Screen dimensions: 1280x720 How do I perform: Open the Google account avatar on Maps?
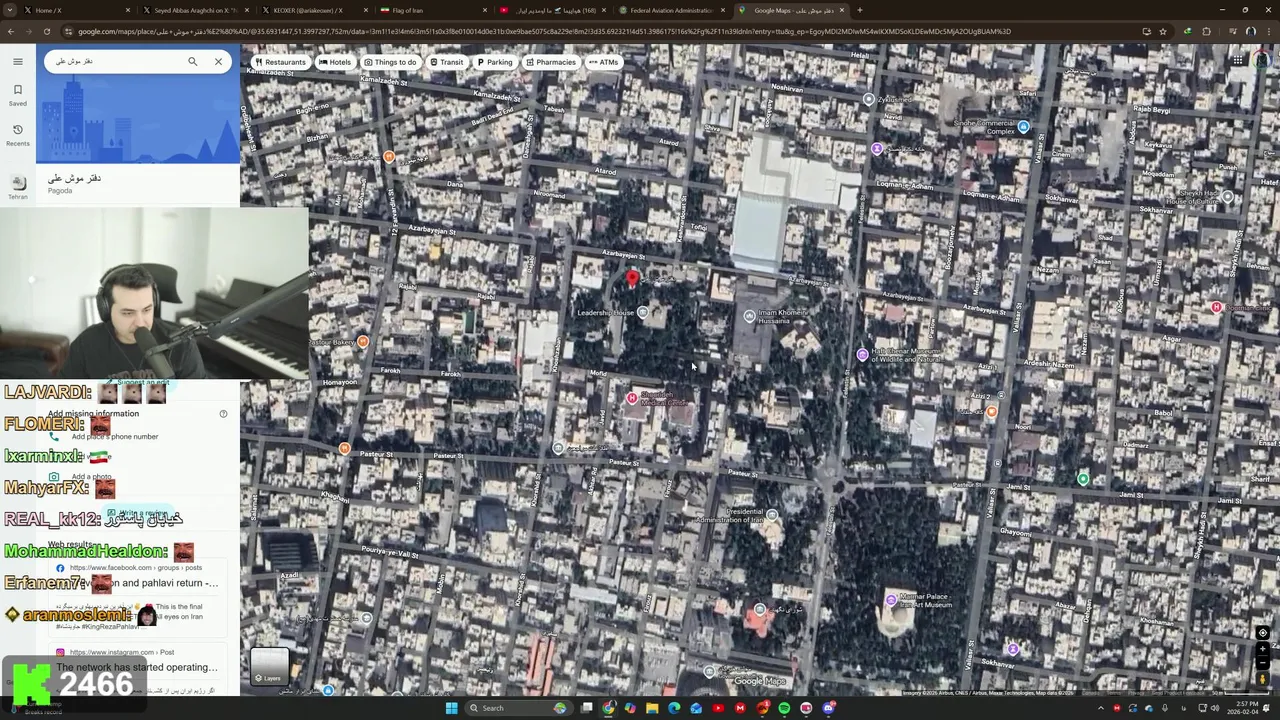pyautogui.click(x=1264, y=61)
